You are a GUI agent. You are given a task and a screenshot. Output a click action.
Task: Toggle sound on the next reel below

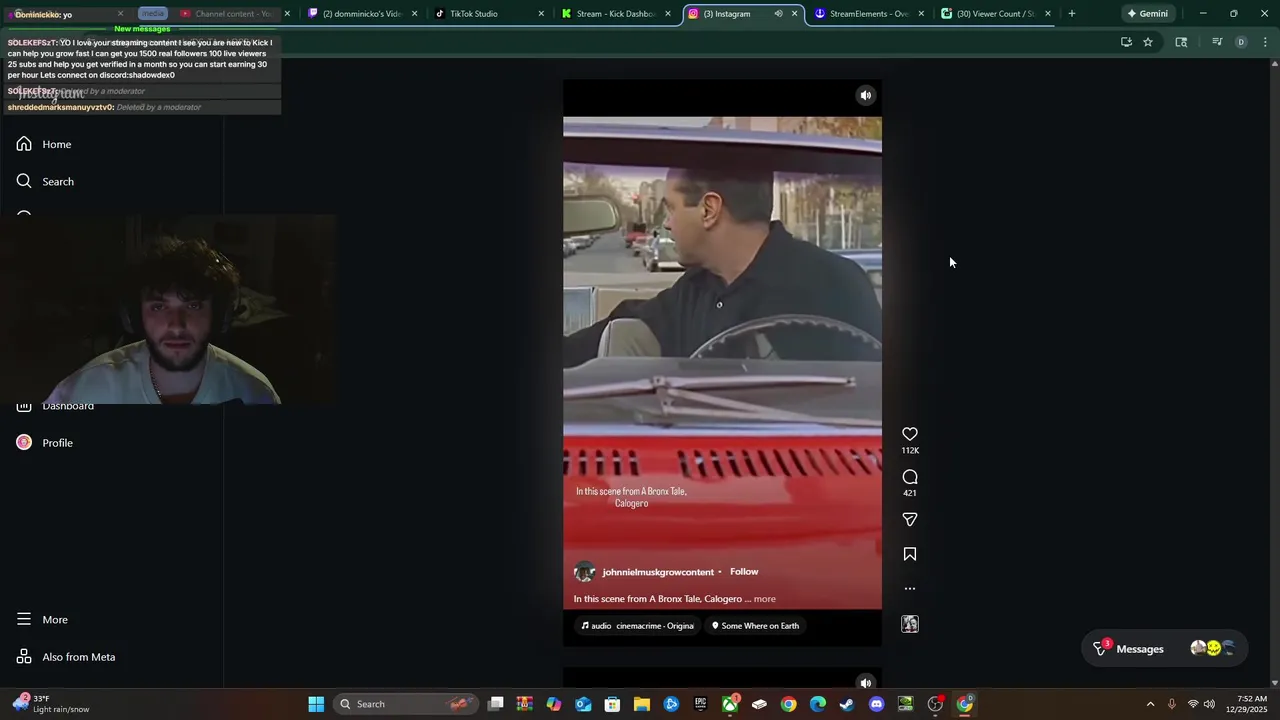pyautogui.click(x=866, y=683)
